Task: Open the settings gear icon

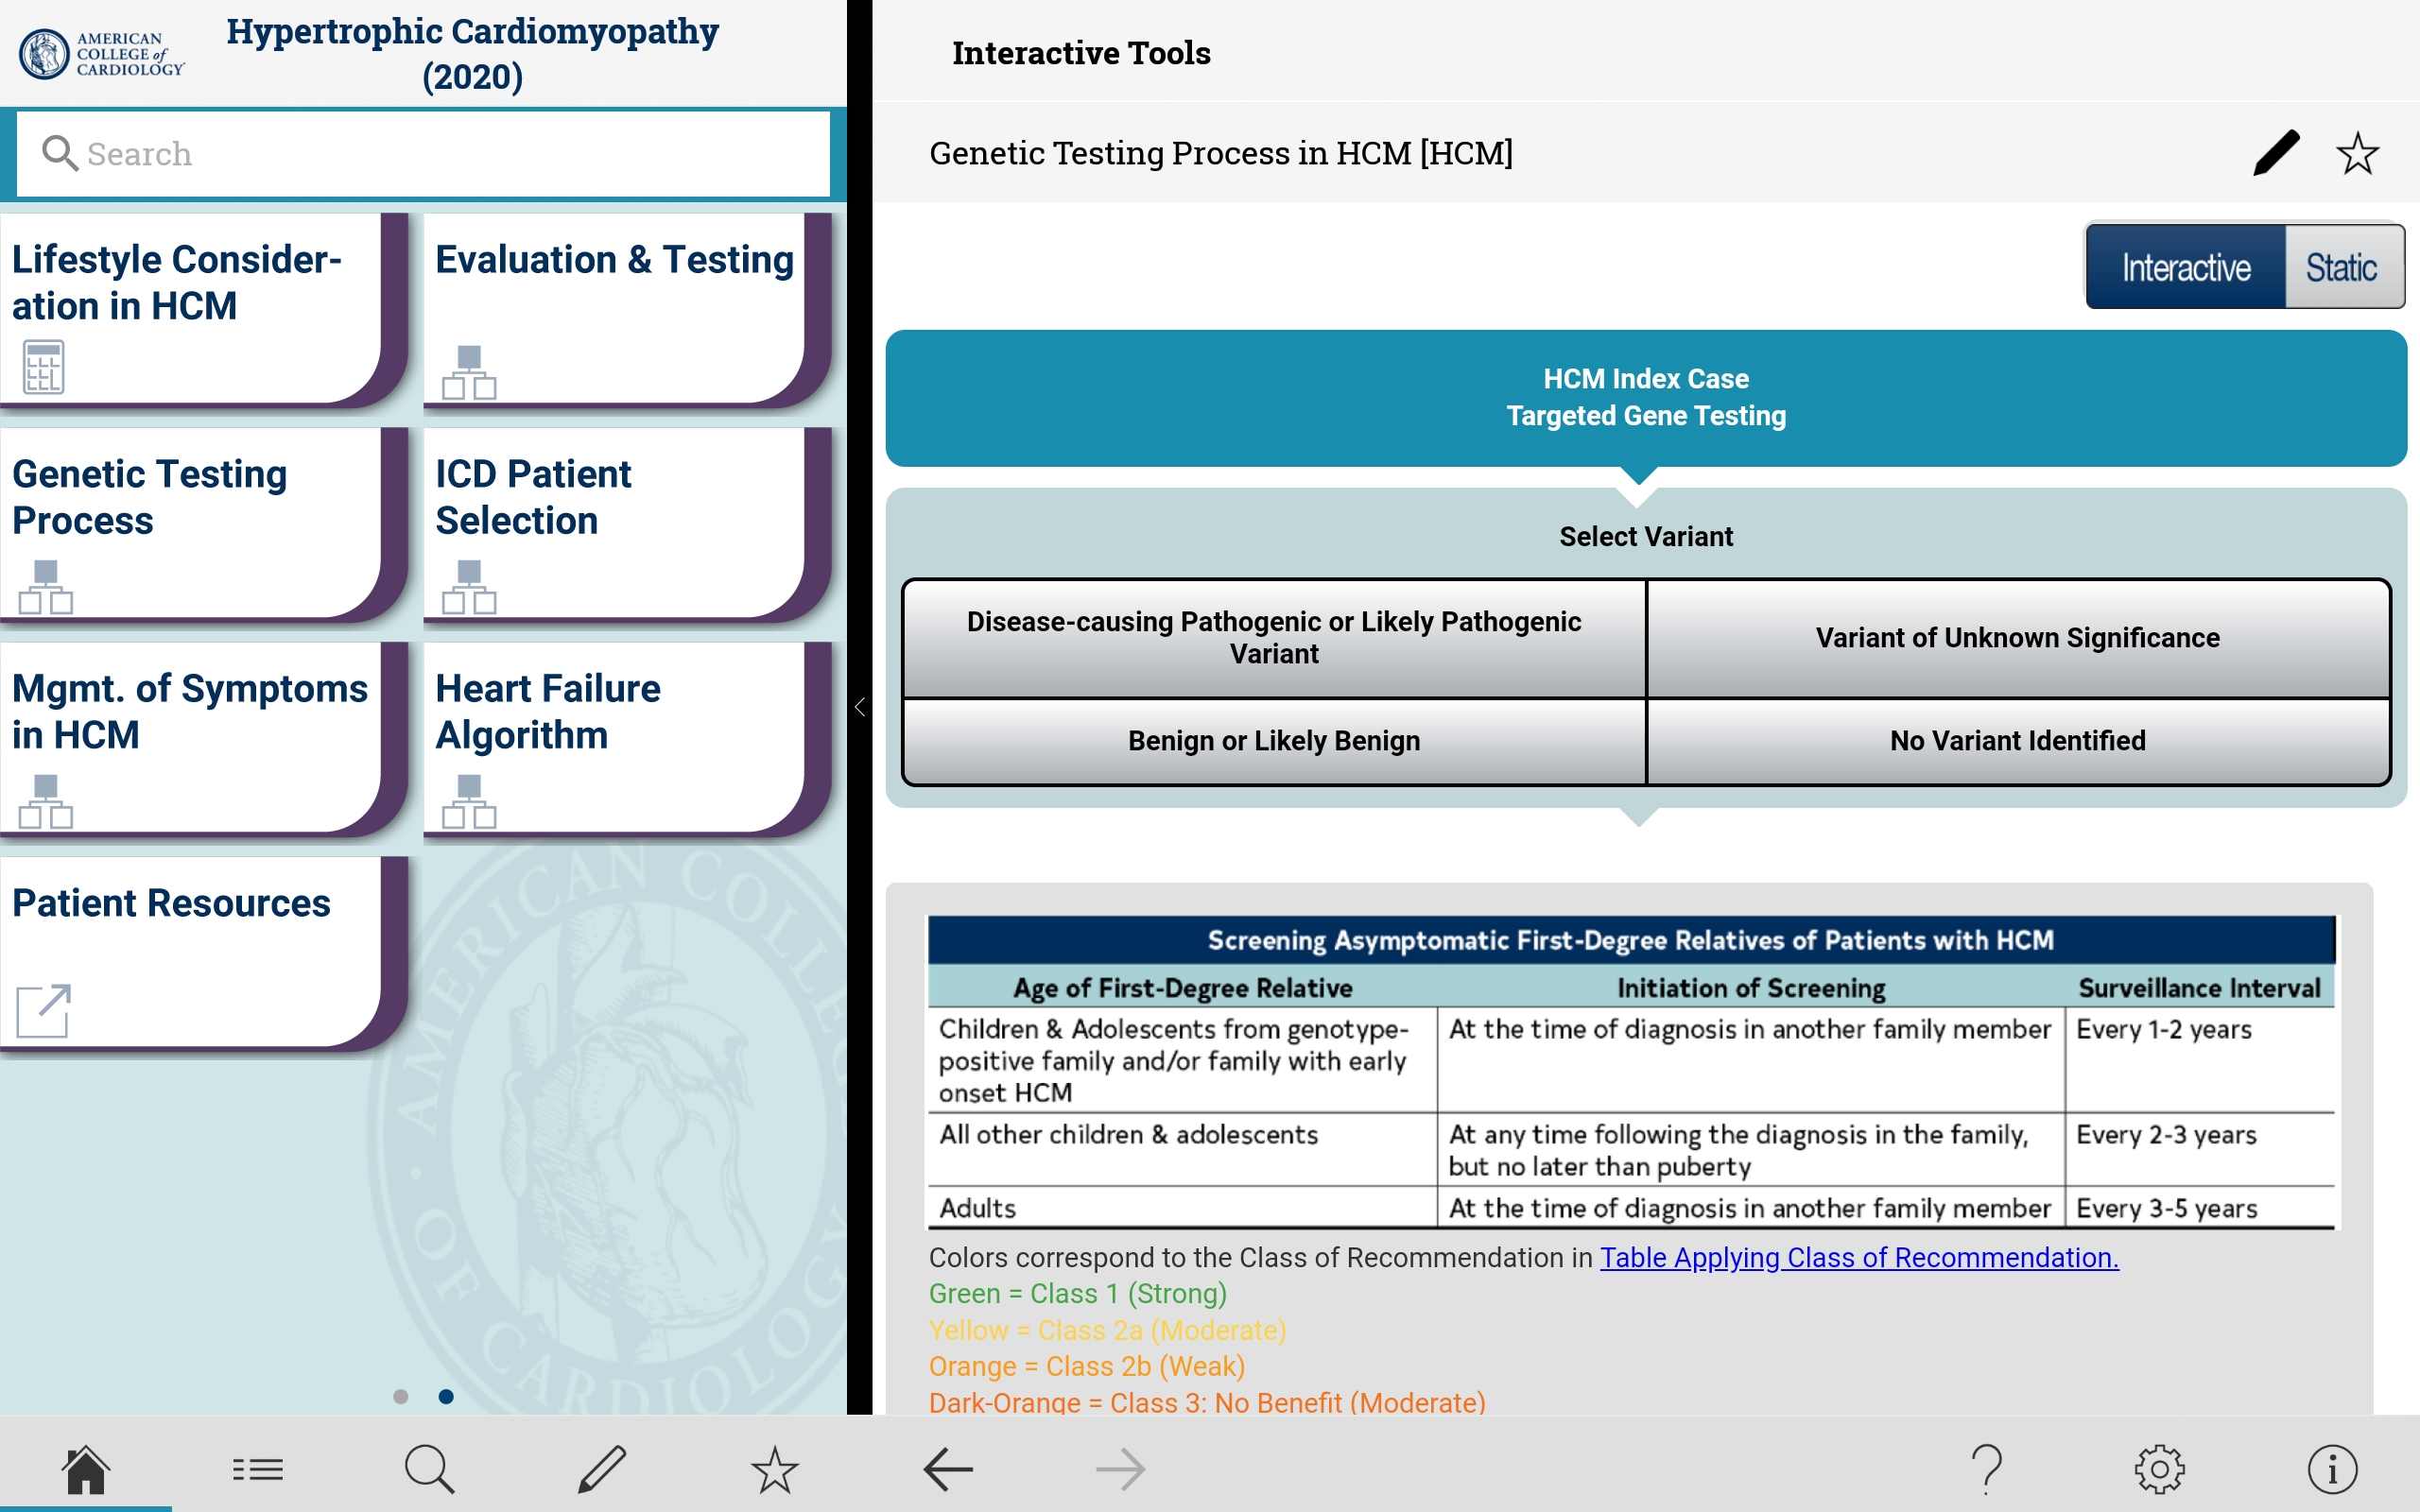Action: click(x=2159, y=1469)
